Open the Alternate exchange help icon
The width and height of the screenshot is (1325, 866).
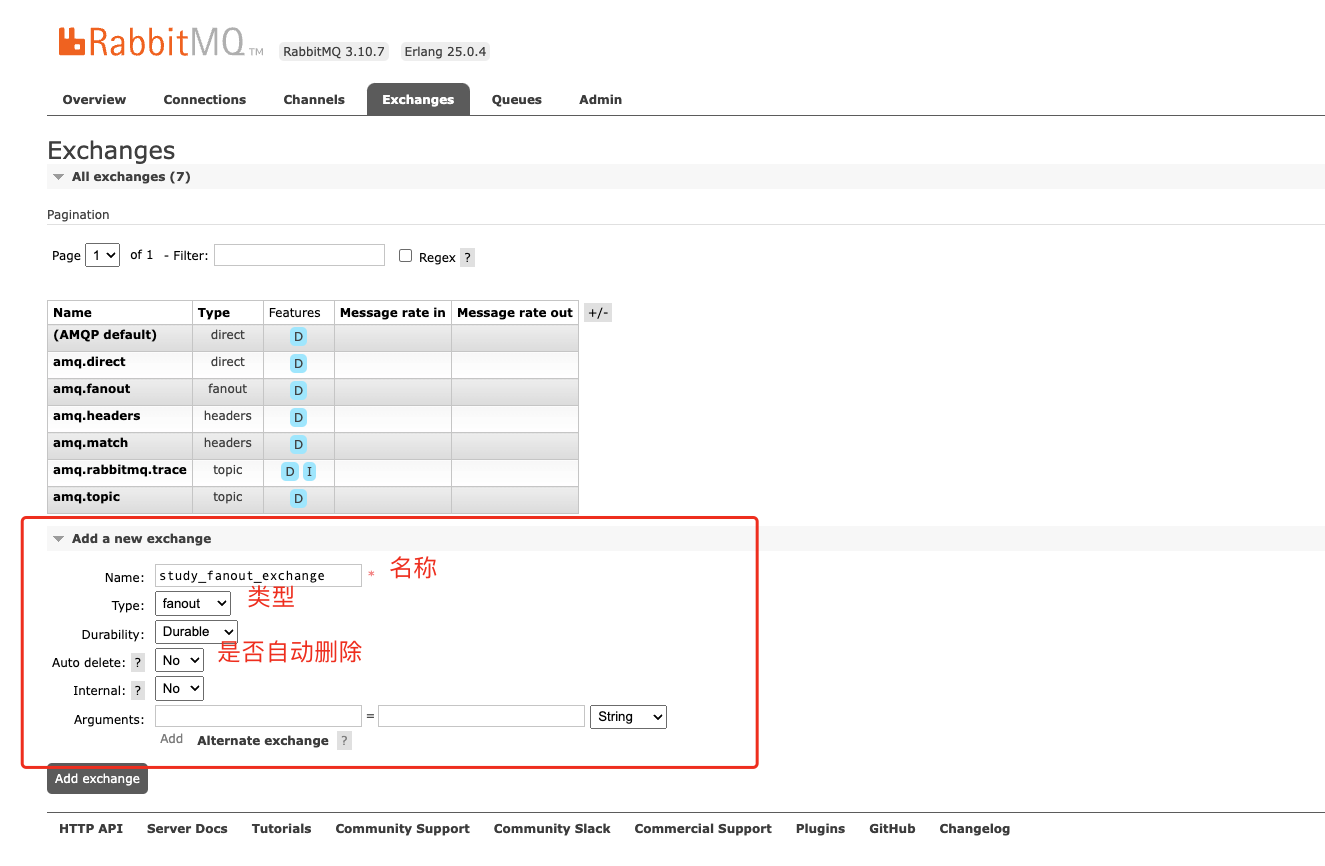[x=344, y=741]
